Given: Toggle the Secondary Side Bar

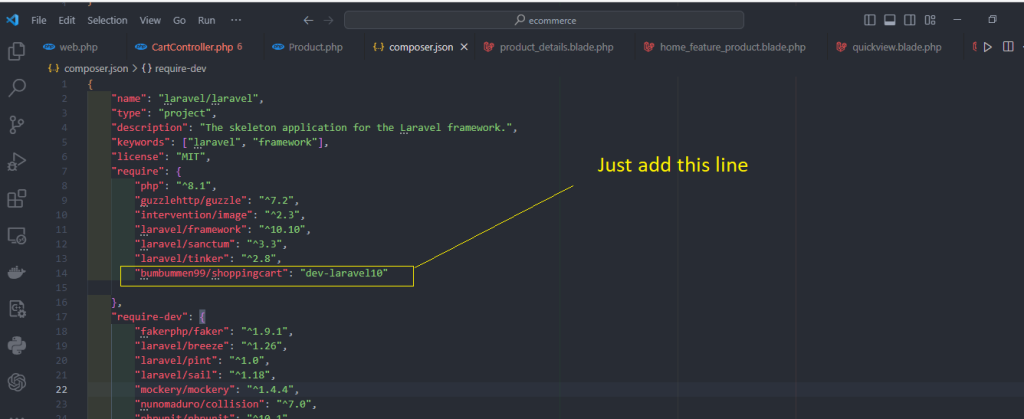Looking at the screenshot, I should [x=910, y=20].
